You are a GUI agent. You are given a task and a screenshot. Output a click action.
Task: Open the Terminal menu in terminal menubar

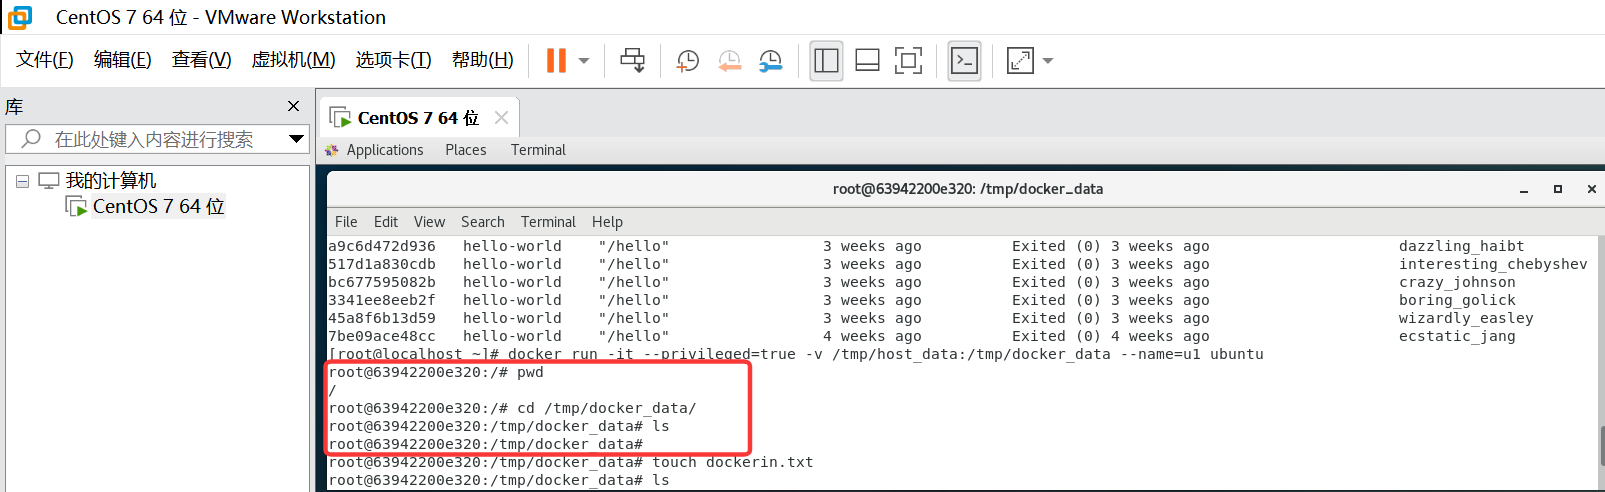click(x=548, y=222)
